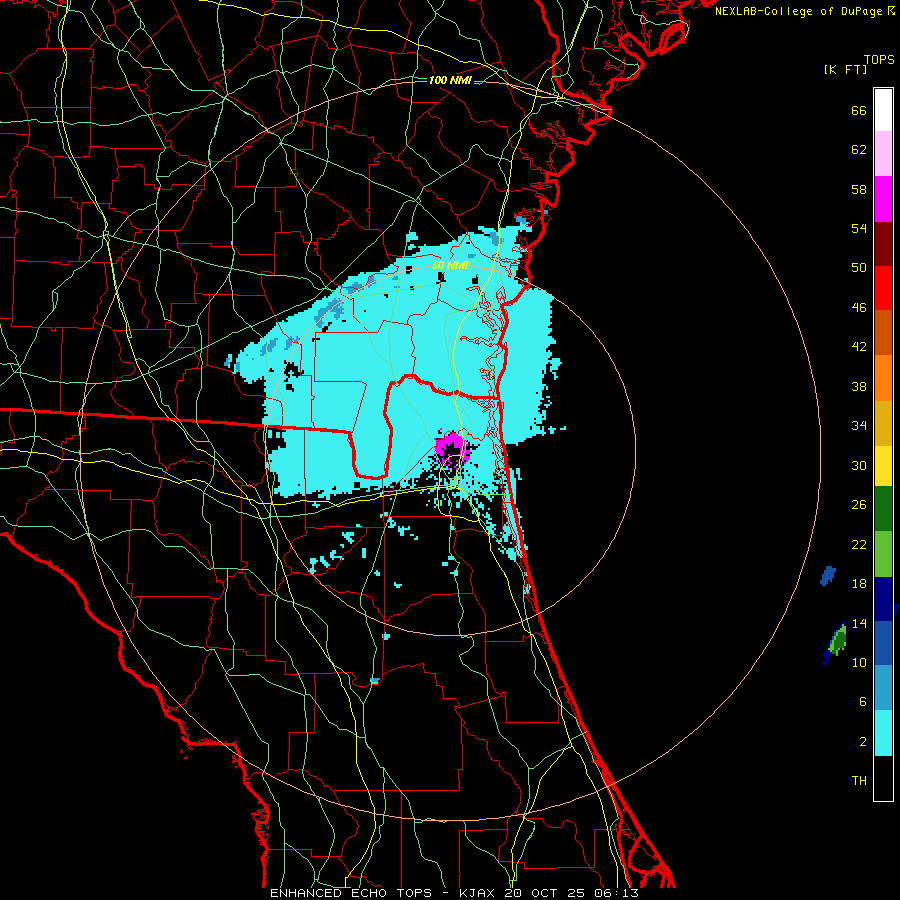The image size is (900, 900).
Task: Click the dark red 54 K FT legend swatch
Action: tap(883, 243)
